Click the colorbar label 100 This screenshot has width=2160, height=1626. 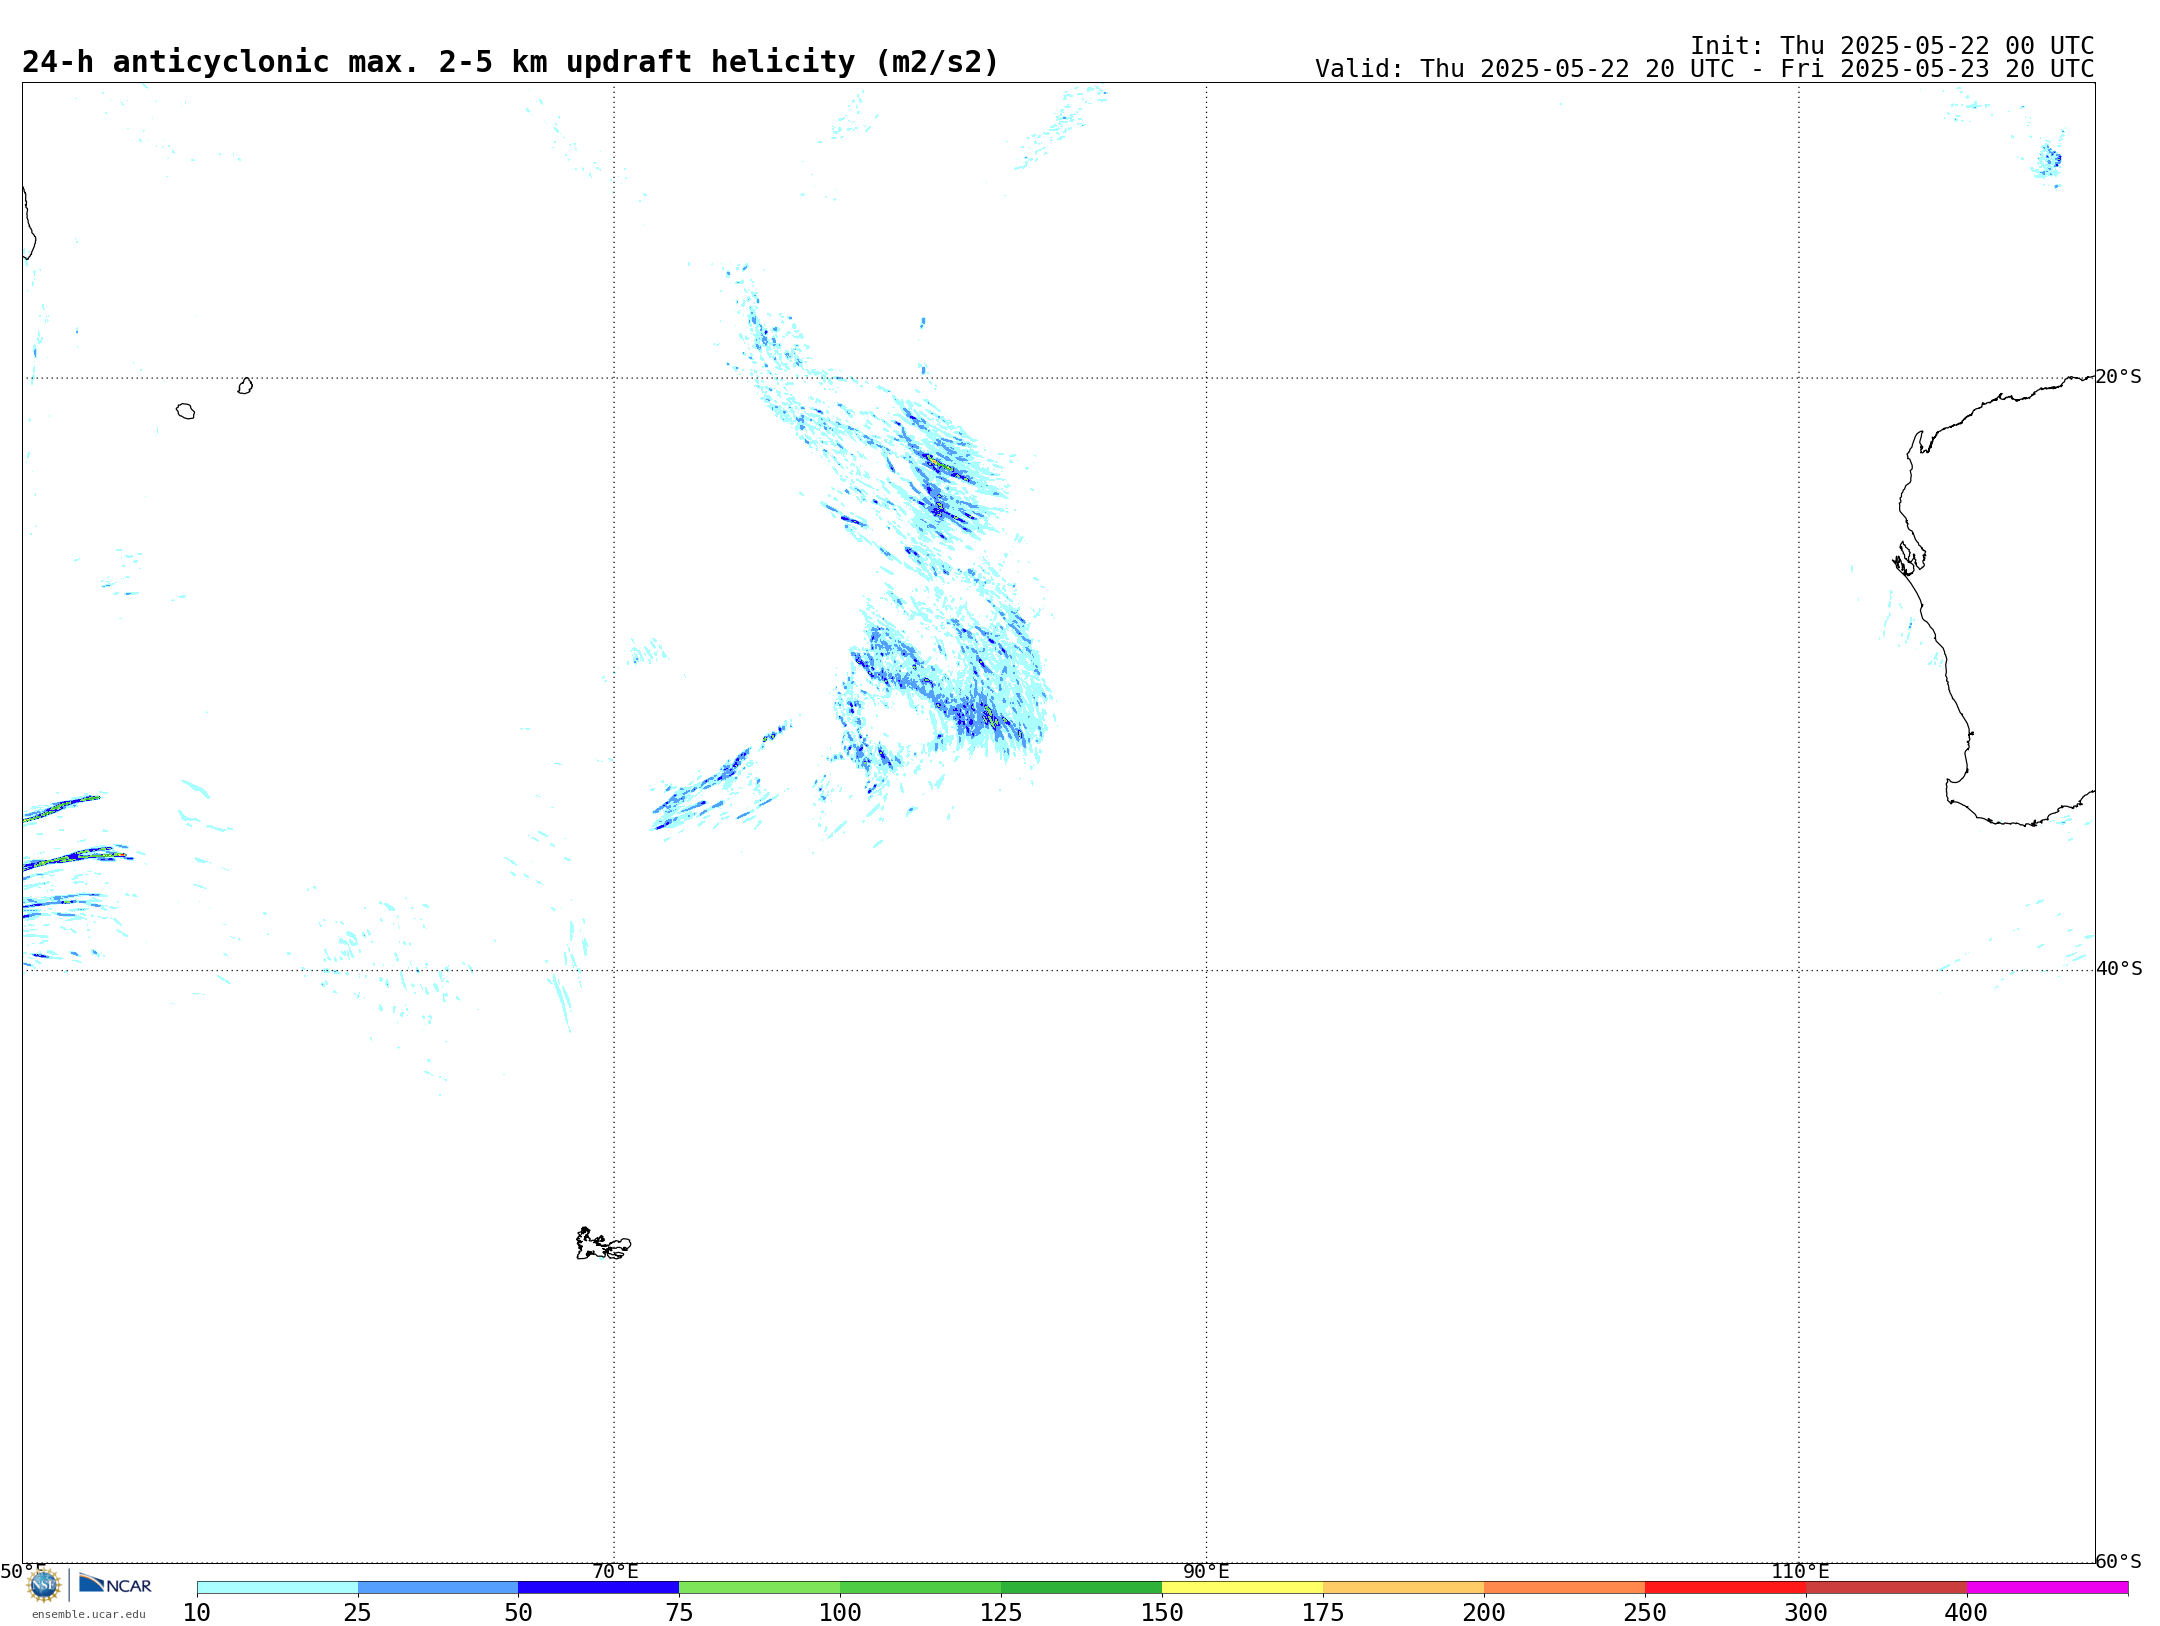point(840,1613)
